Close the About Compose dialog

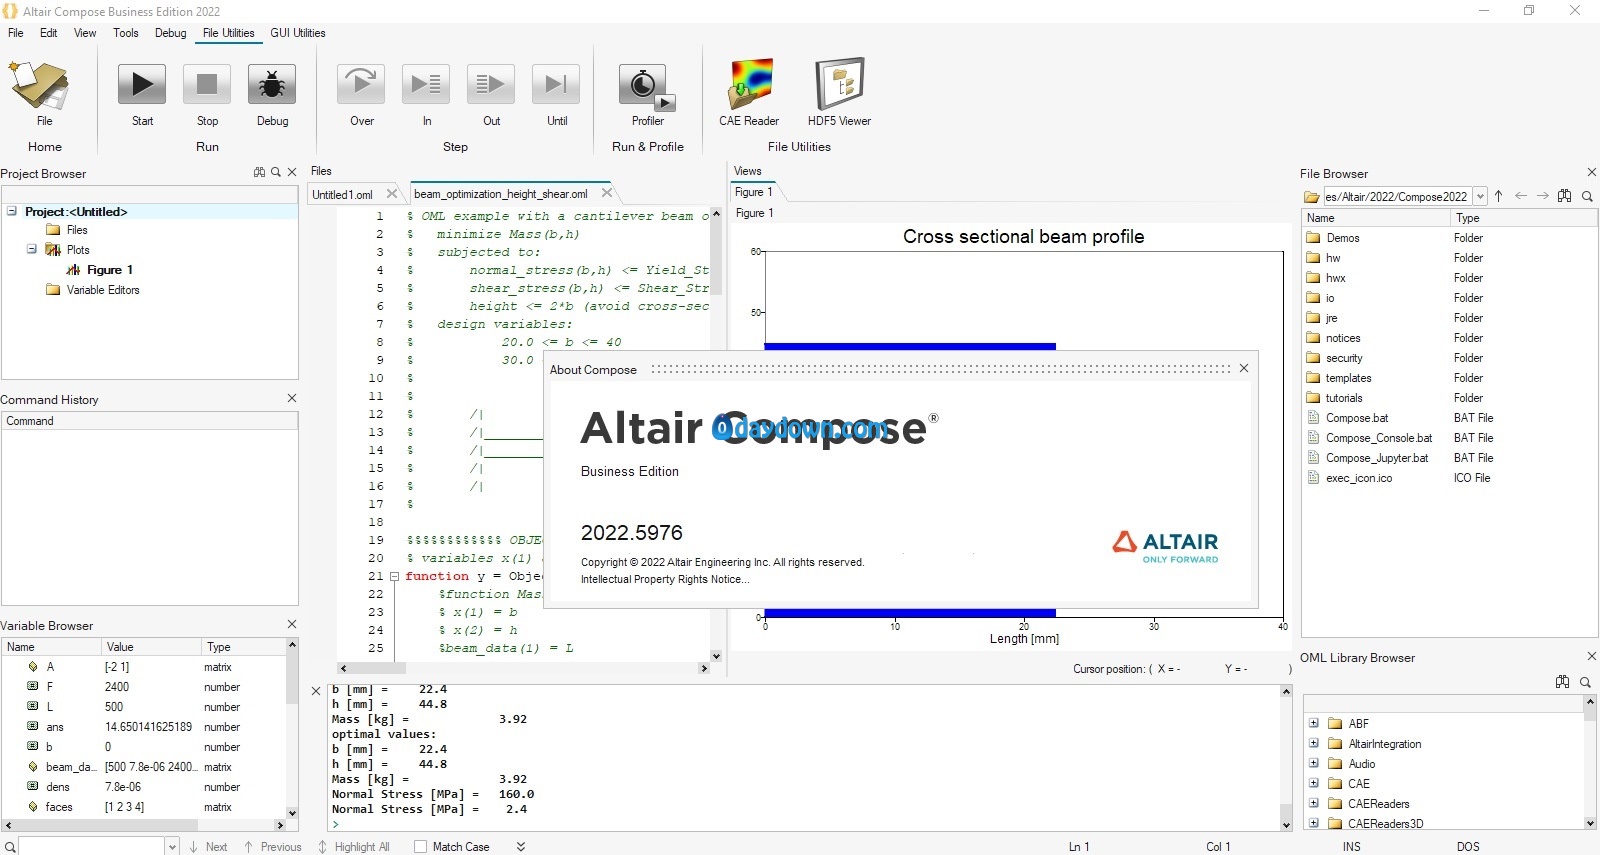pos(1244,368)
